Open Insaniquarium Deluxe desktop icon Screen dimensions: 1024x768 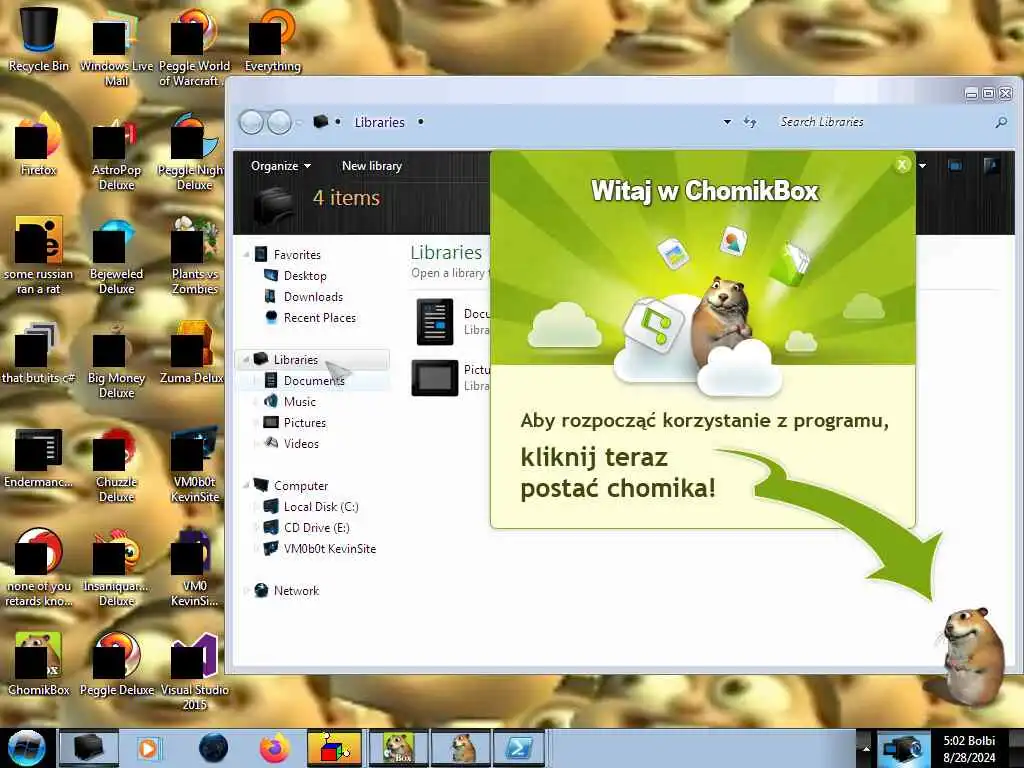coord(116,567)
